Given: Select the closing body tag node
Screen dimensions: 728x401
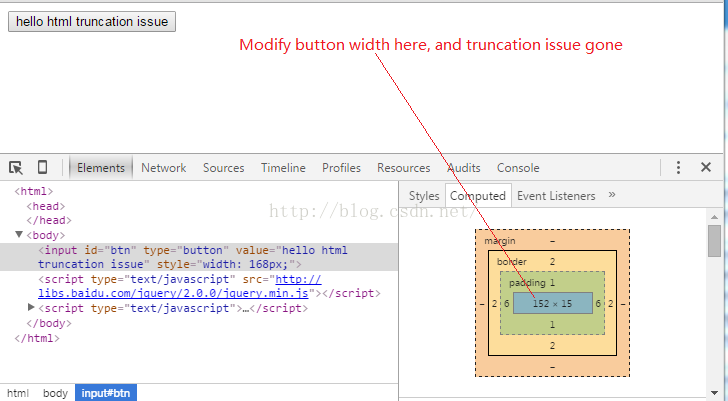Looking at the screenshot, I should [49, 323].
